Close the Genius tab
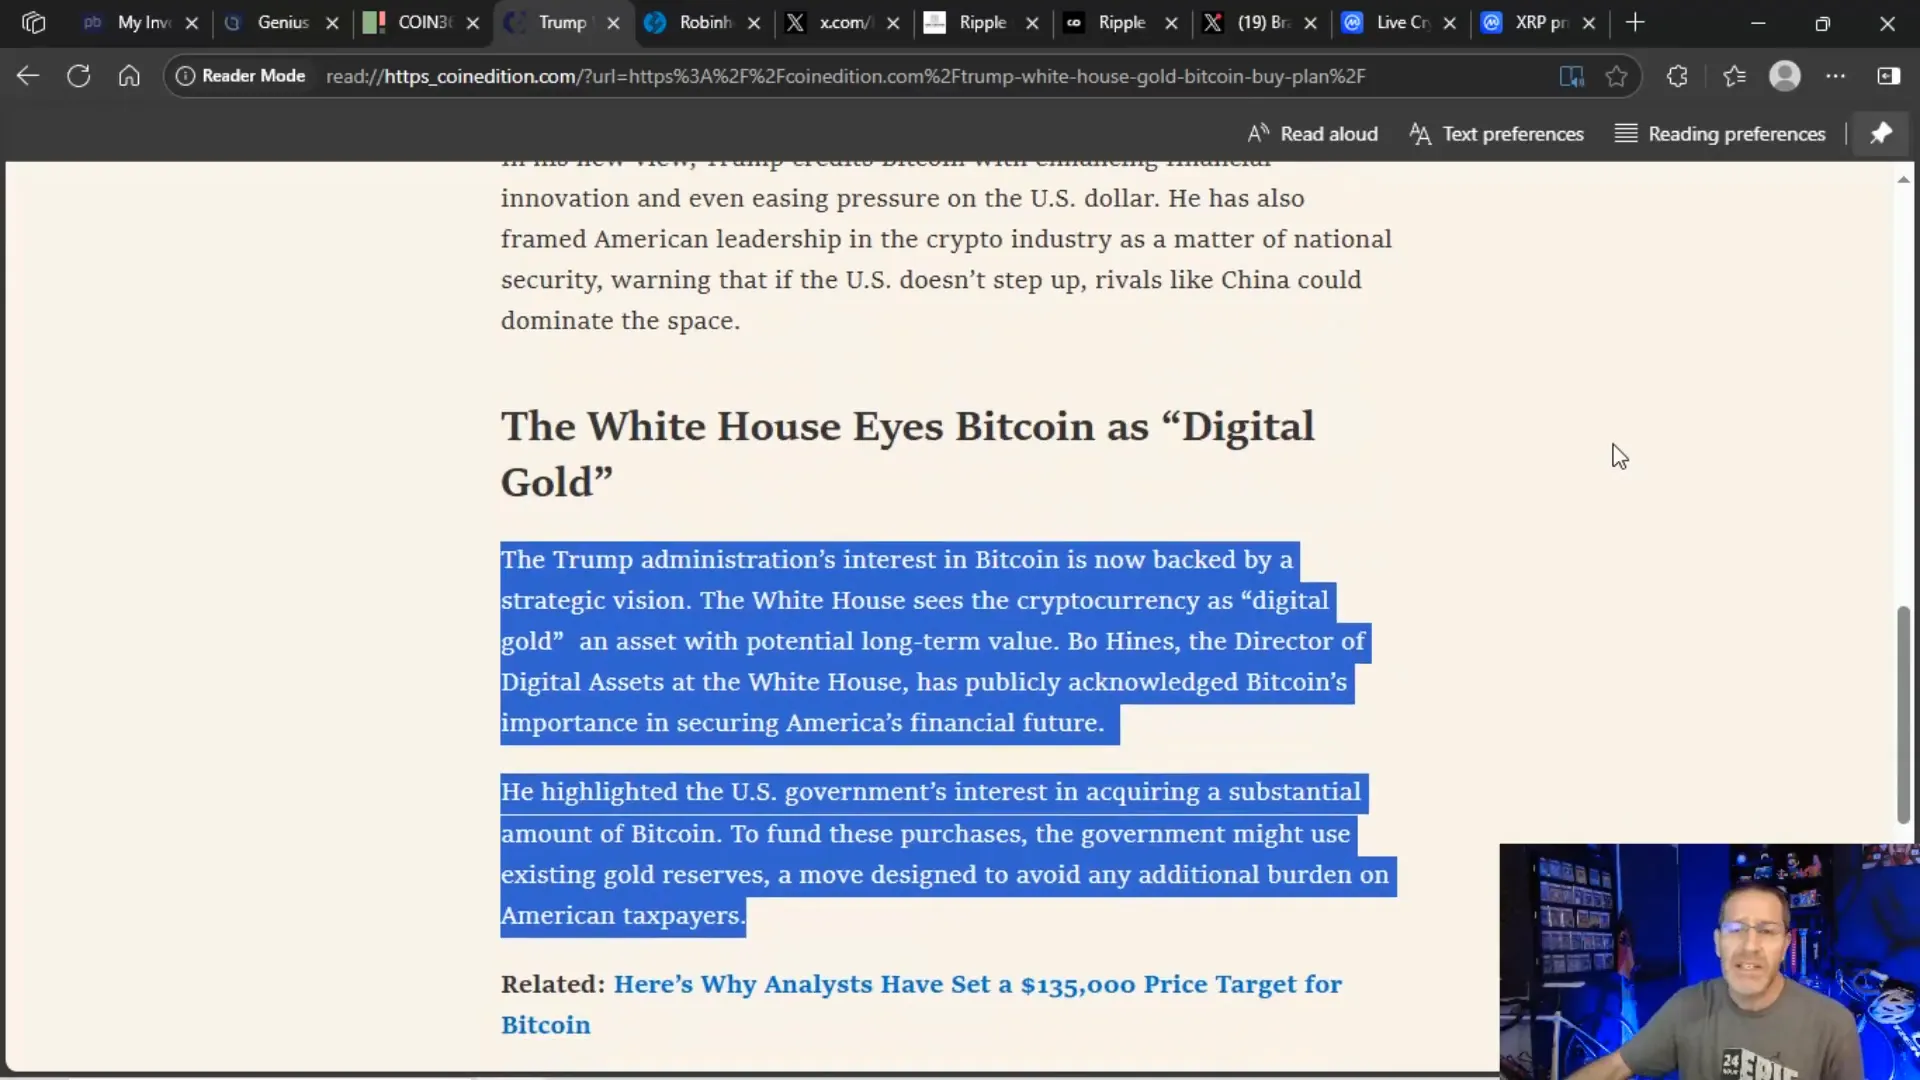1920x1080 pixels. 333,22
